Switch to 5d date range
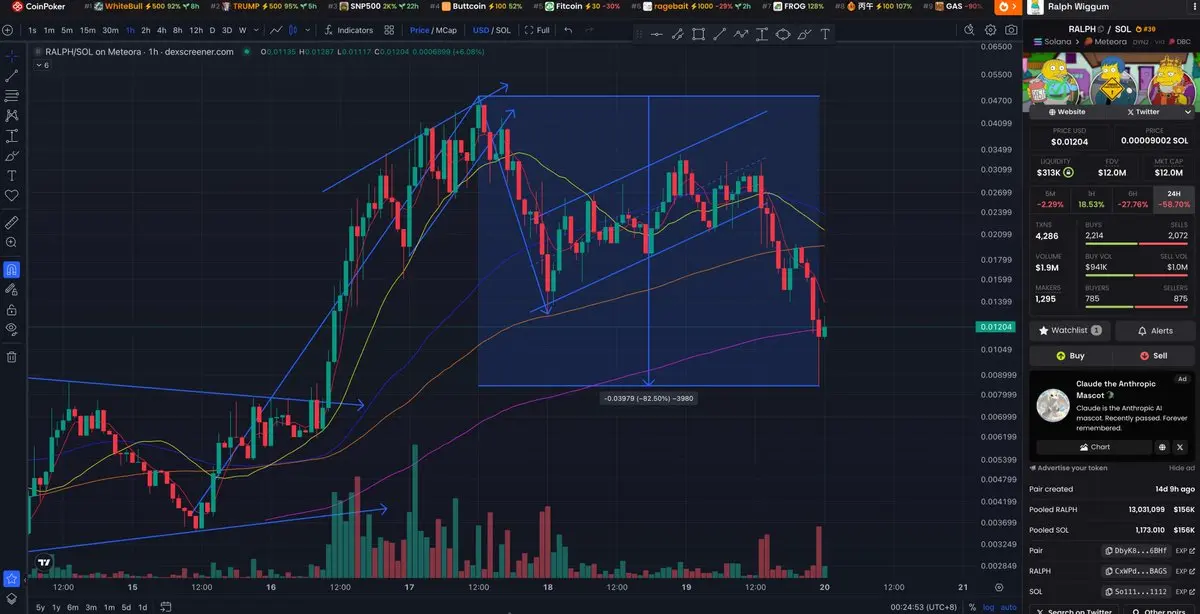Viewport: 1200px width, 614px height. (x=125, y=607)
